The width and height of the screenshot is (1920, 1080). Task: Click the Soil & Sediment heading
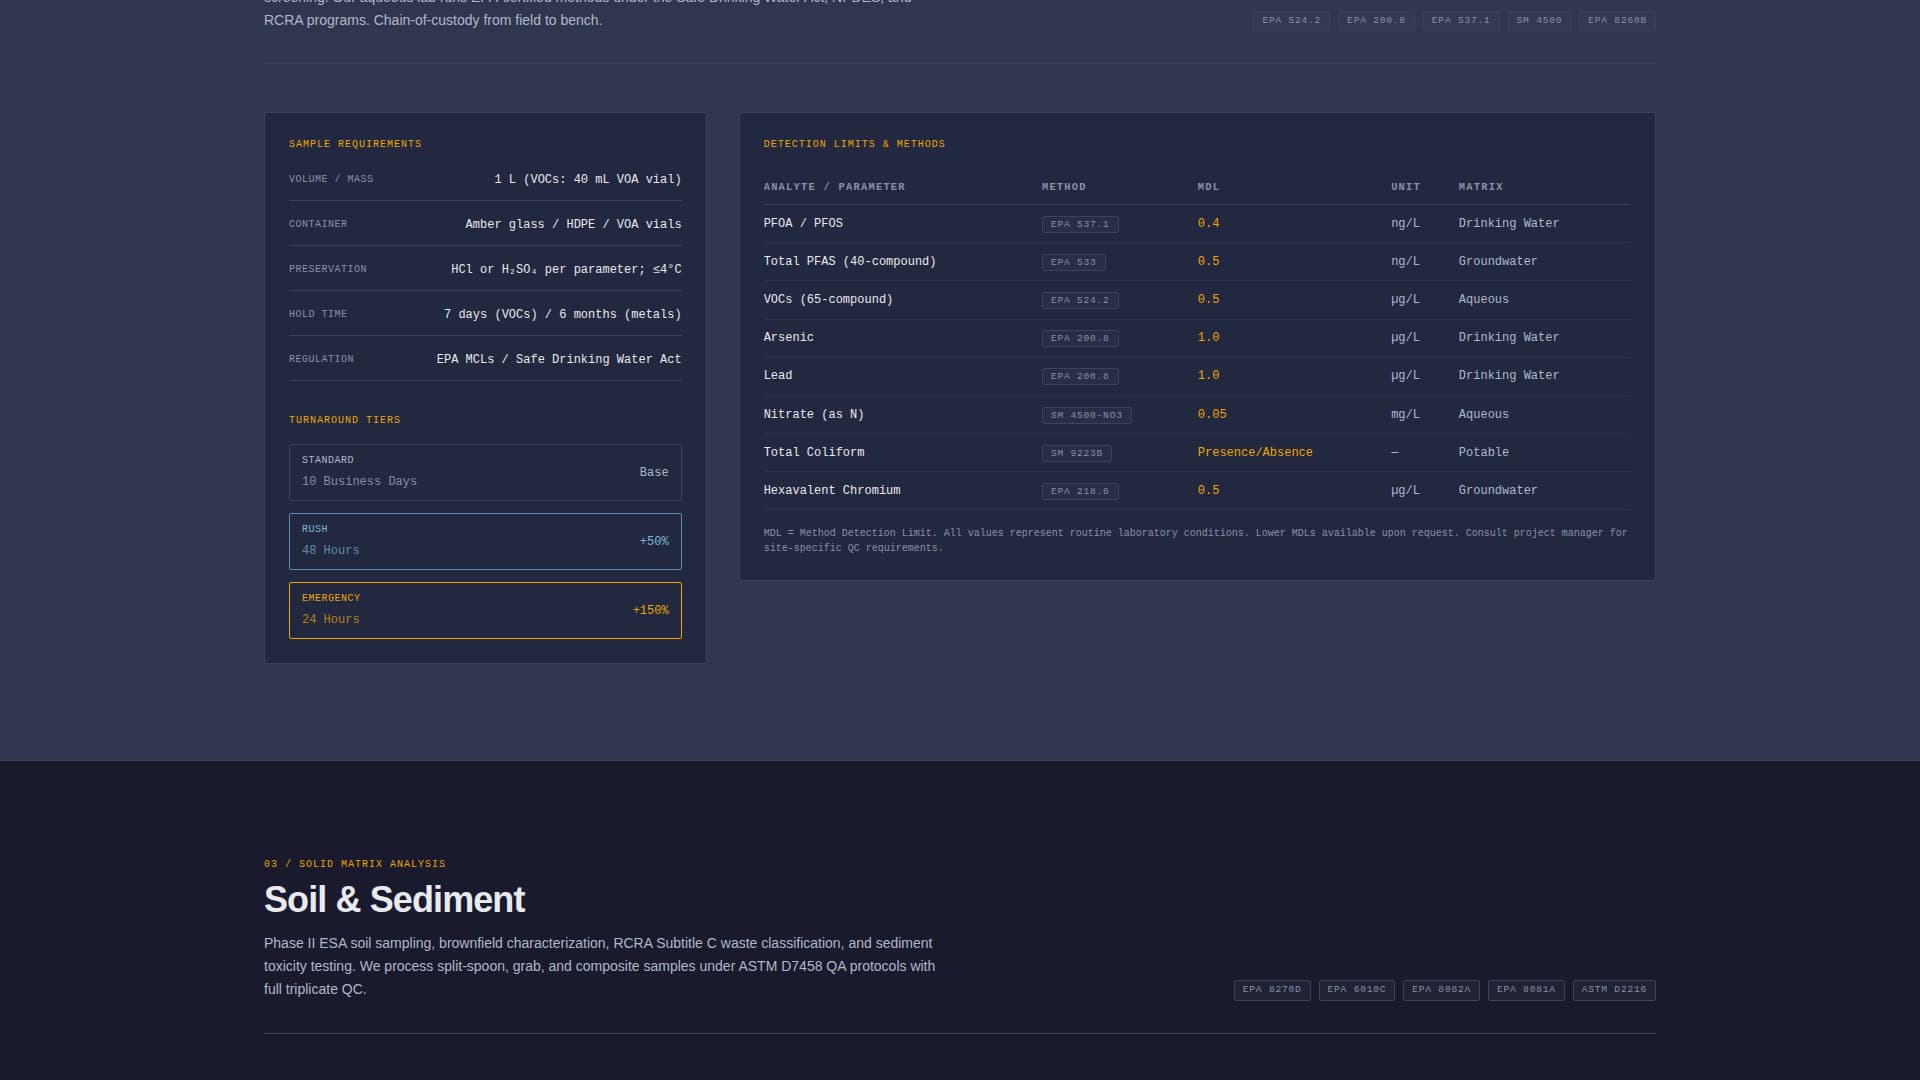coord(394,899)
